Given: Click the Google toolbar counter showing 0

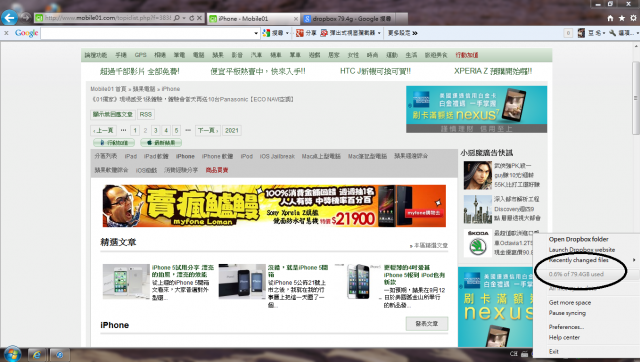Looking at the screenshot, I should point(568,33).
